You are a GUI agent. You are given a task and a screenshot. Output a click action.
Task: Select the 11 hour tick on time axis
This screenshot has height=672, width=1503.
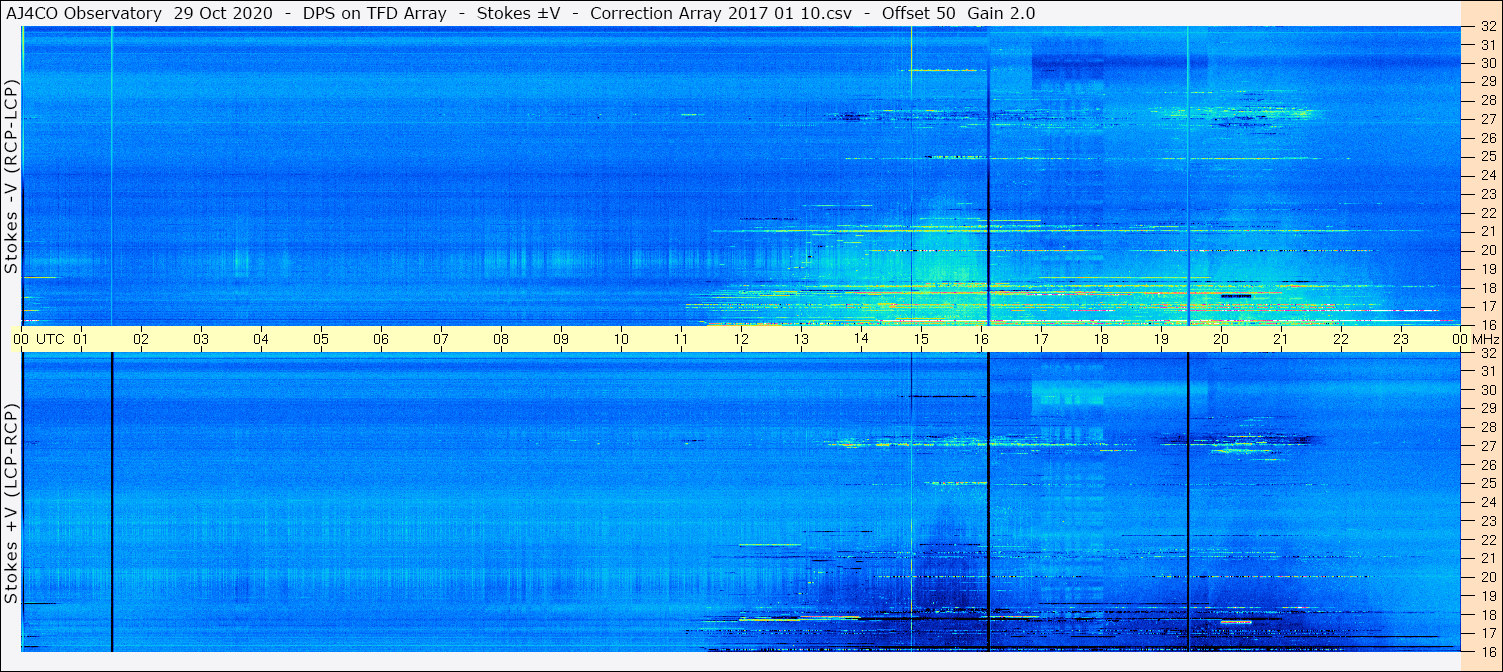click(681, 339)
